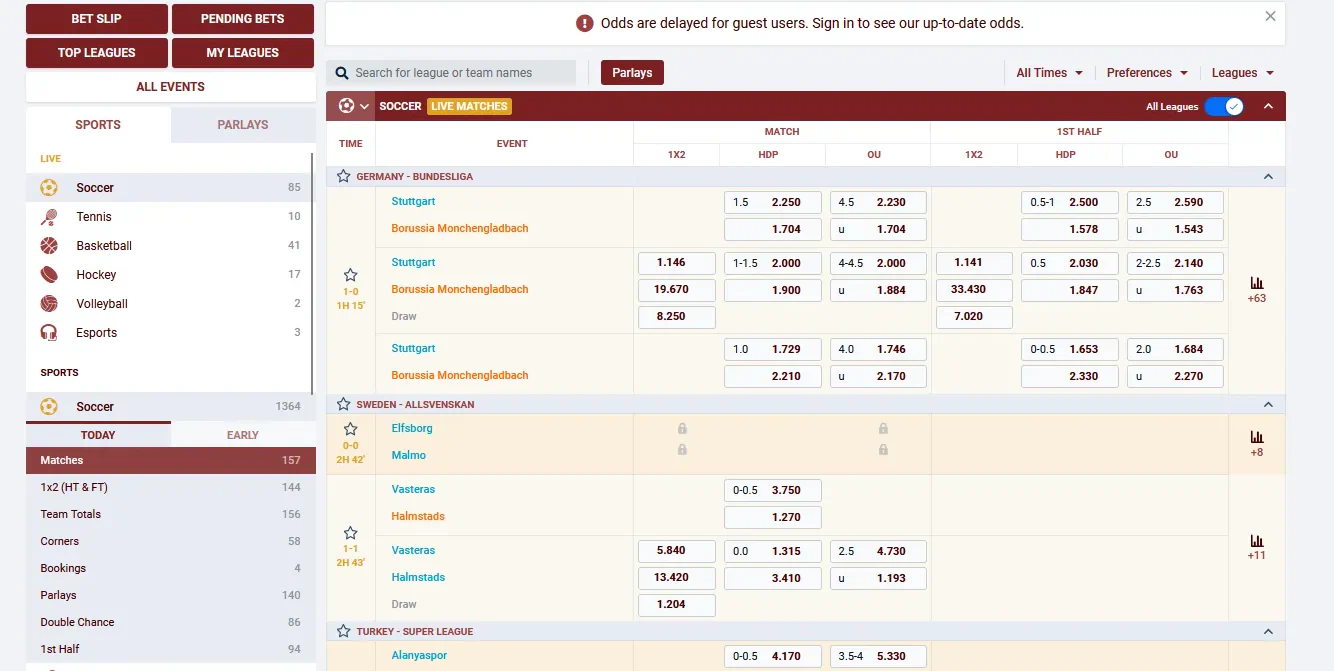This screenshot has height=671, width=1334.
Task: Favorite the Stuttgart vs Monchengladbach match
Action: (350, 274)
